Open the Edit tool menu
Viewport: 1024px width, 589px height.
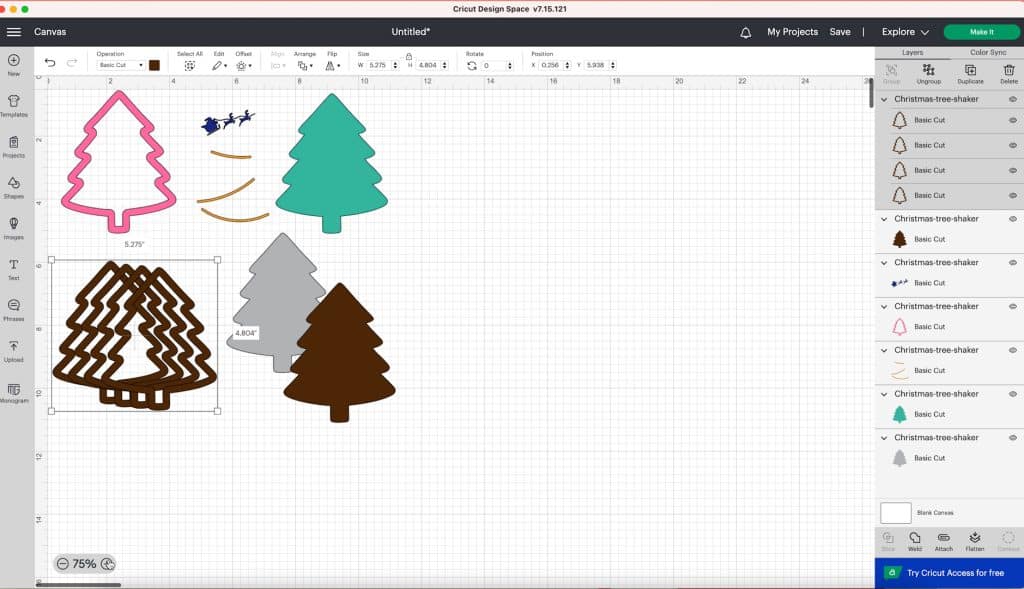tap(219, 65)
